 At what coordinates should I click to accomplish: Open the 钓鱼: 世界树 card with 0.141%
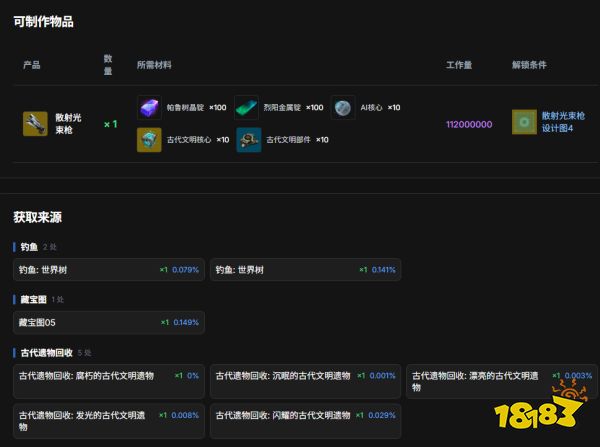(x=305, y=270)
